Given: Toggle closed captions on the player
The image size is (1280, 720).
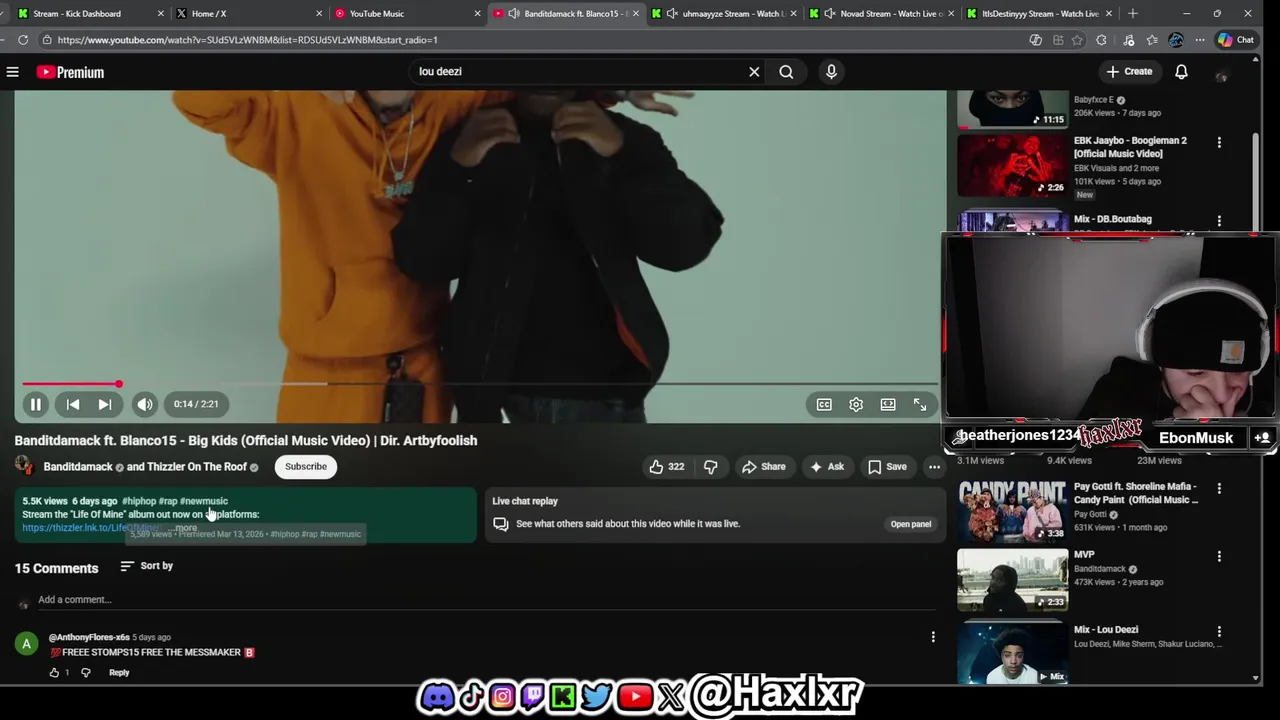Looking at the screenshot, I should [x=824, y=404].
